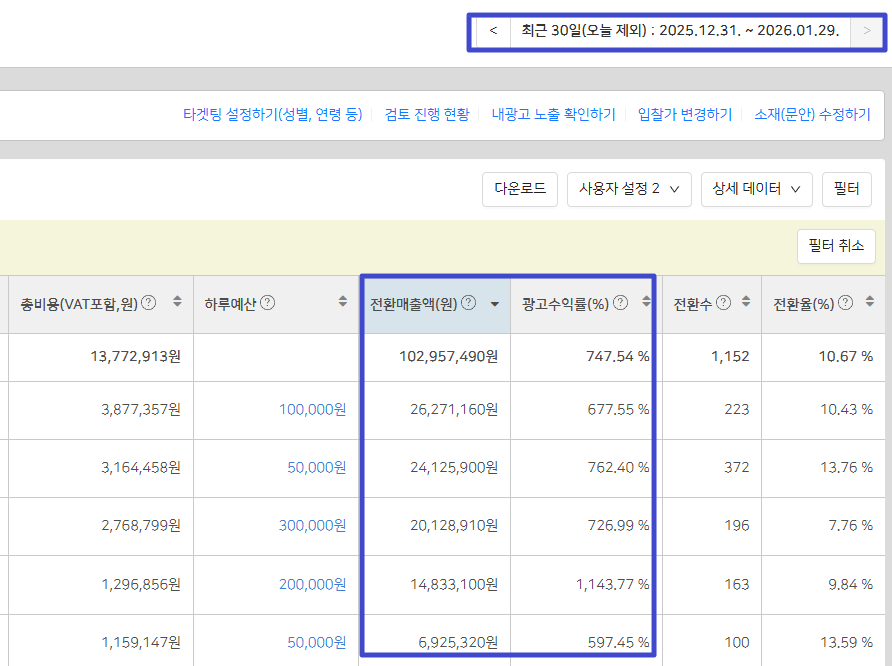The width and height of the screenshot is (892, 666).
Task: Sort by 총비용 using sort arrows
Action: (x=178, y=303)
